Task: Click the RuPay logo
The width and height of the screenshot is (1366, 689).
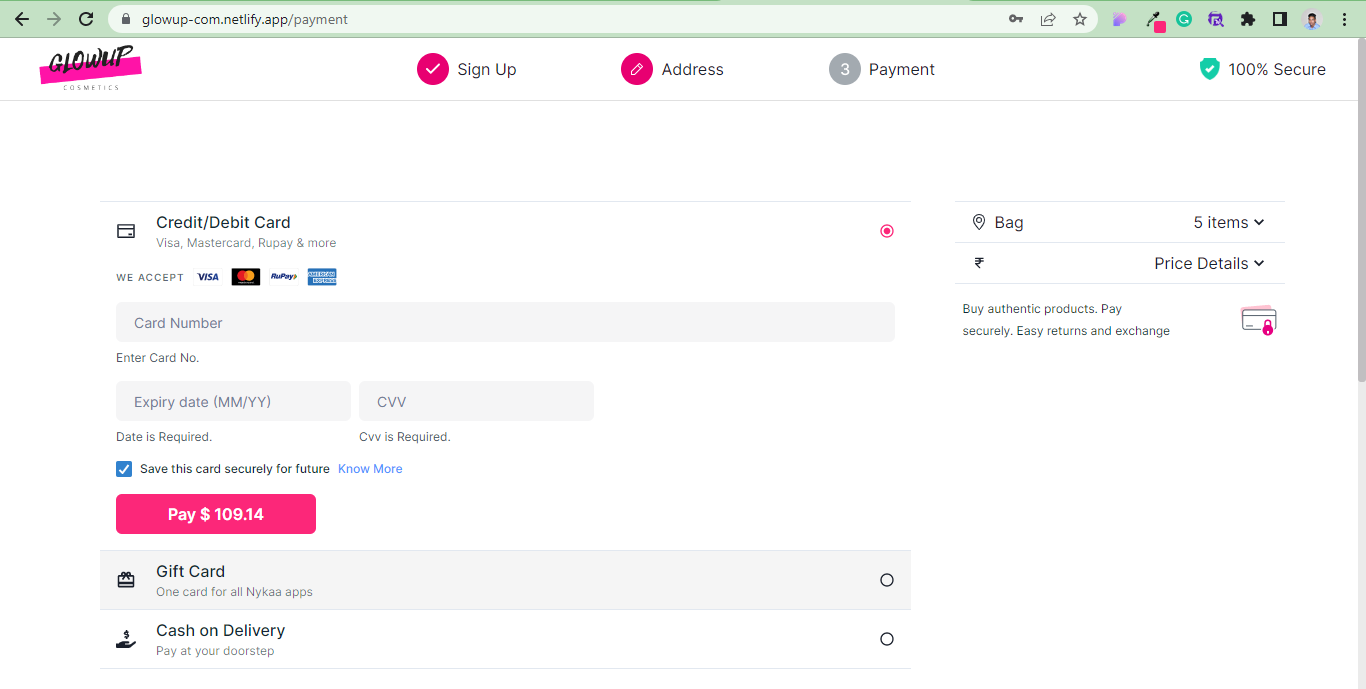Action: (x=284, y=277)
